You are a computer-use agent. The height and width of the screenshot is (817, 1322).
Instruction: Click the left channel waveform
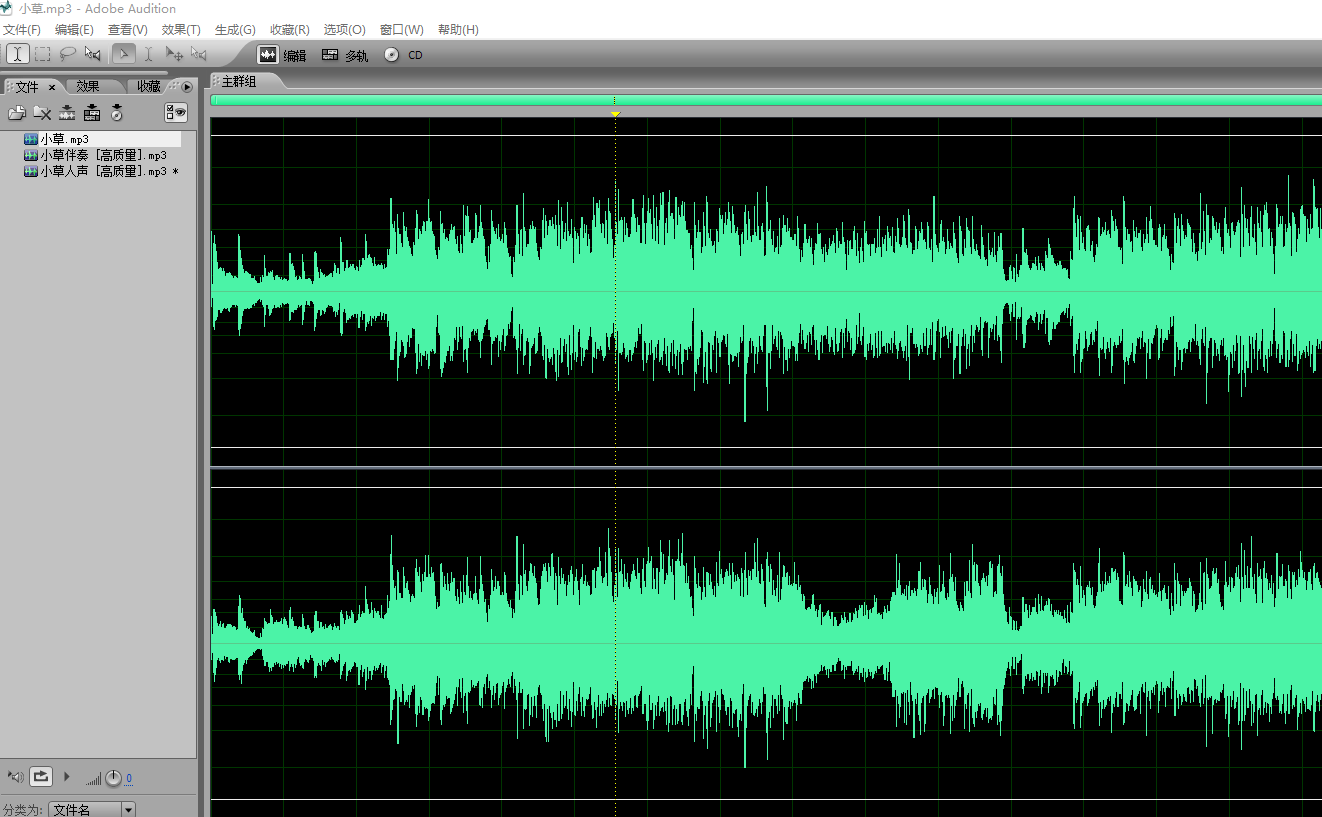tap(766, 292)
